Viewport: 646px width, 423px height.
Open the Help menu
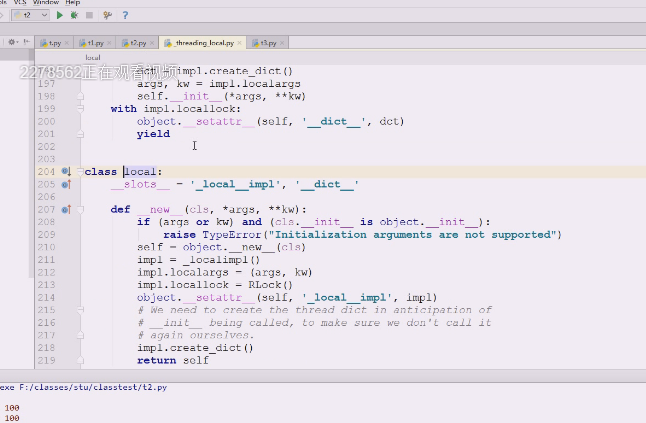click(73, 2)
